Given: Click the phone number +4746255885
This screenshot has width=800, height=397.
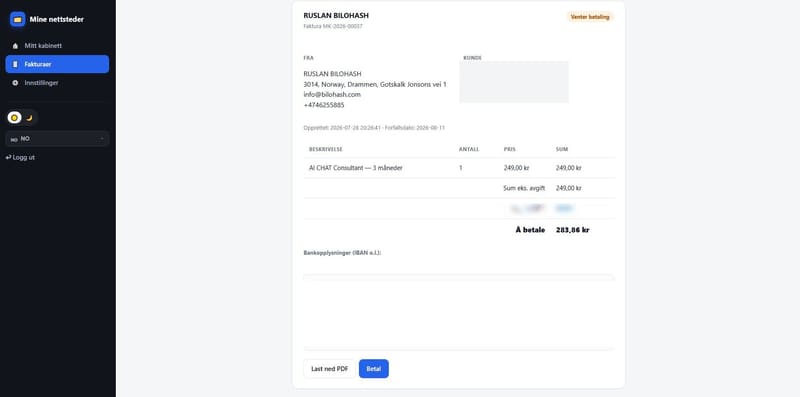Looking at the screenshot, I should coord(324,105).
